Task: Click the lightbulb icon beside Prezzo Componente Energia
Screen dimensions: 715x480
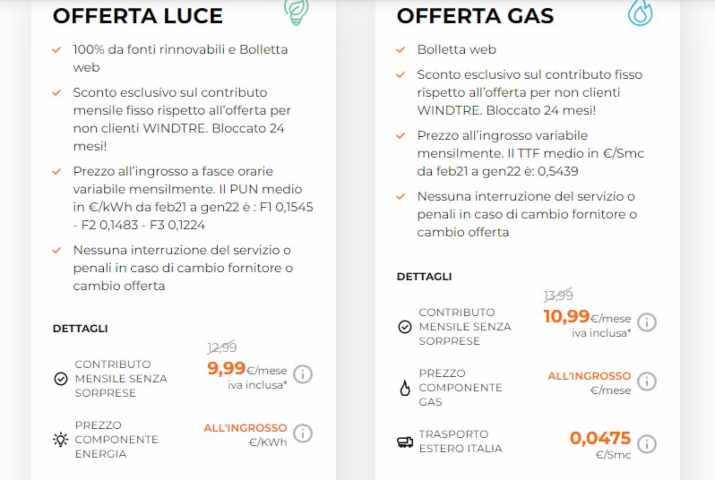Action: pyautogui.click(x=61, y=439)
